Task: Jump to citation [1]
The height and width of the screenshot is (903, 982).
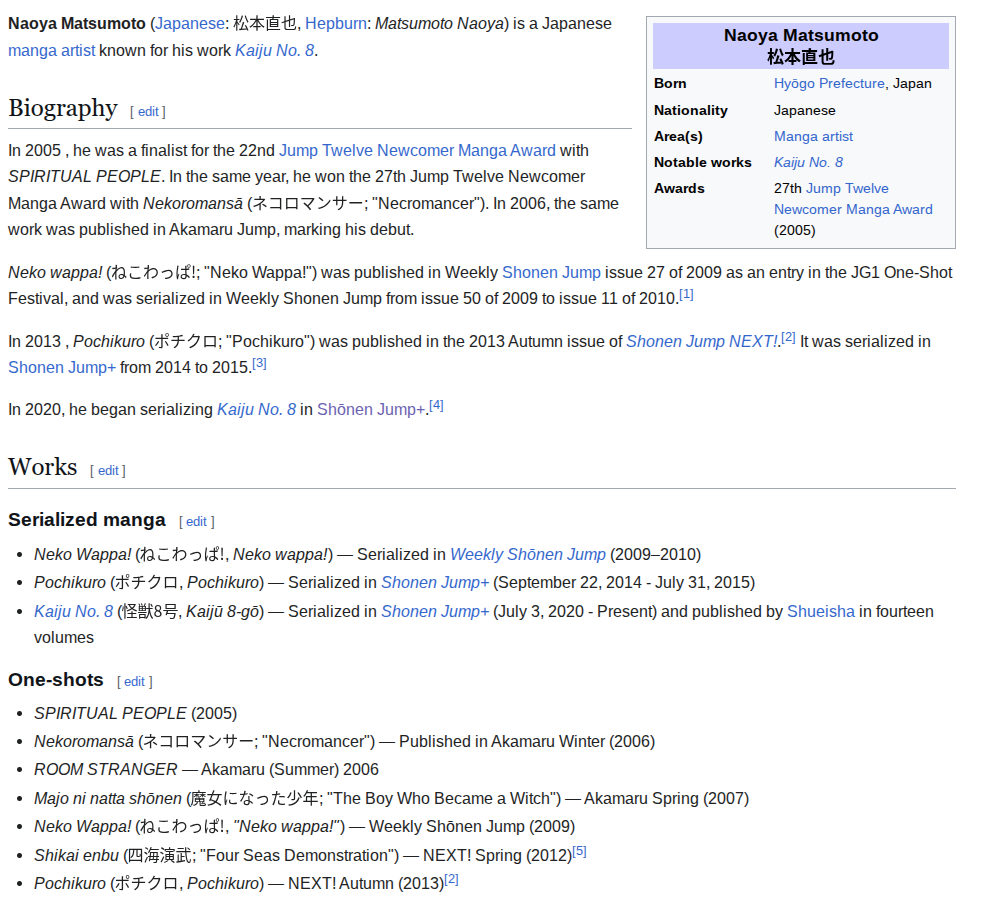Action: point(686,294)
